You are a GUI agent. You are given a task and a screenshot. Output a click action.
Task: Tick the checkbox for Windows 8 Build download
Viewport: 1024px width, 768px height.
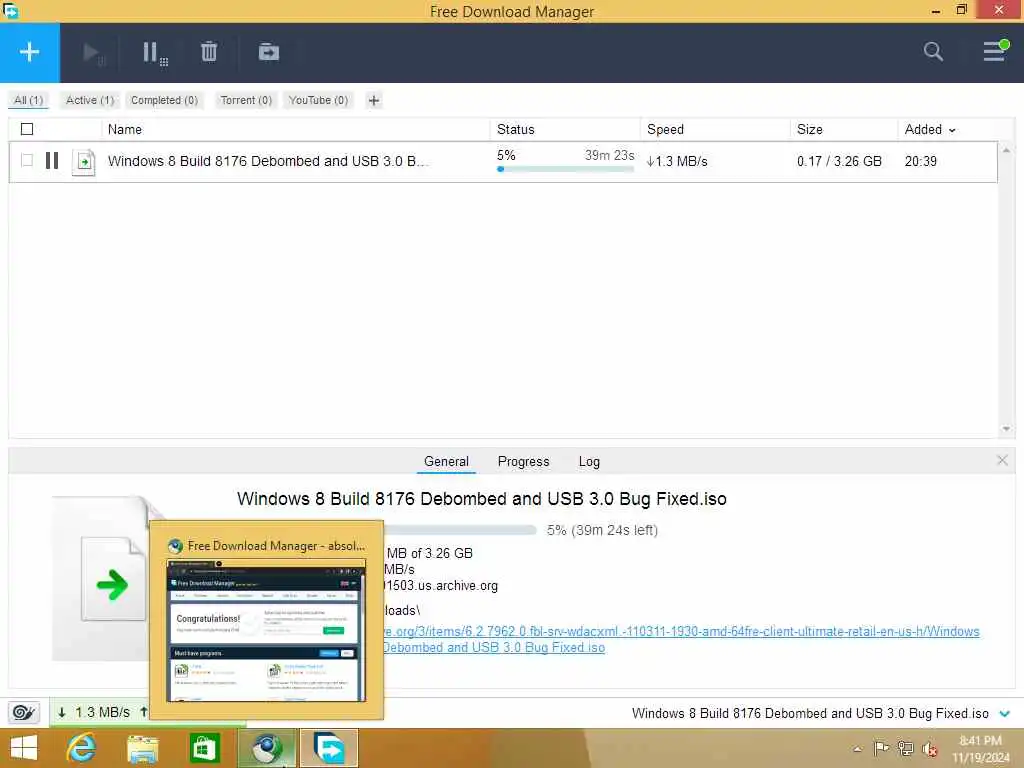click(27, 160)
